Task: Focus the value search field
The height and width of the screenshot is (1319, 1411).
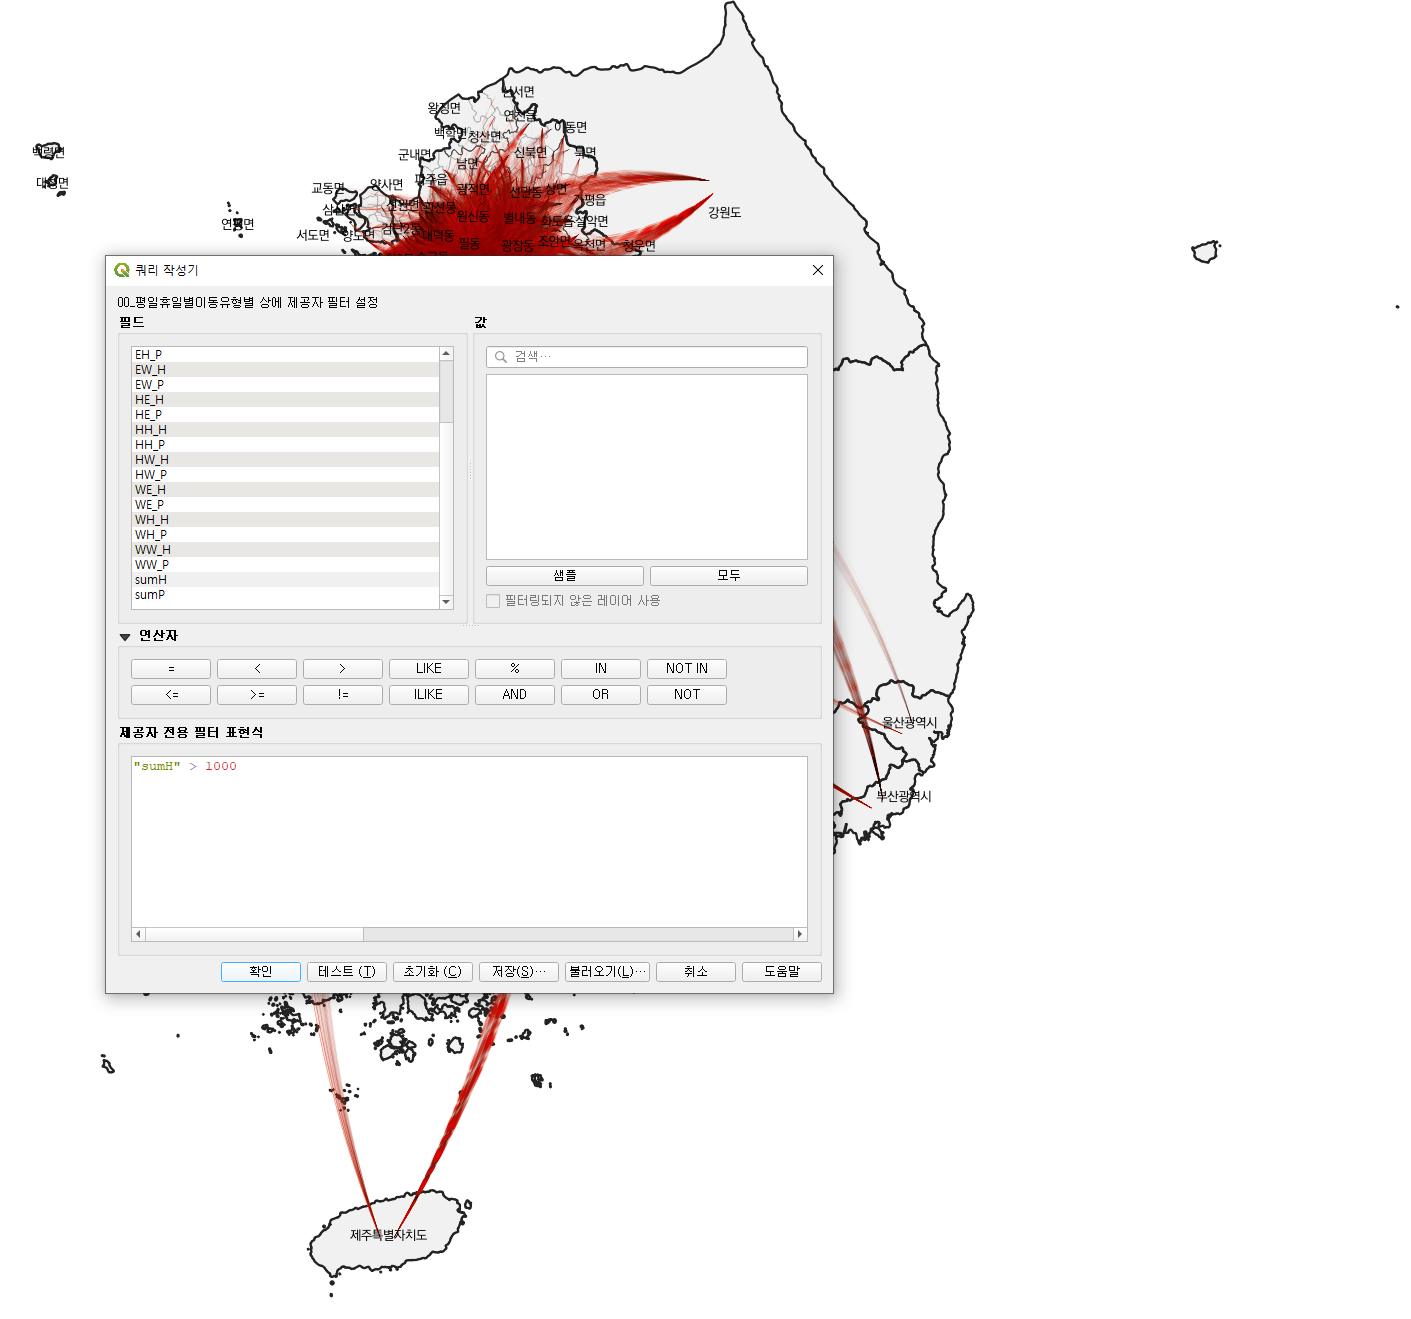Action: [x=647, y=357]
